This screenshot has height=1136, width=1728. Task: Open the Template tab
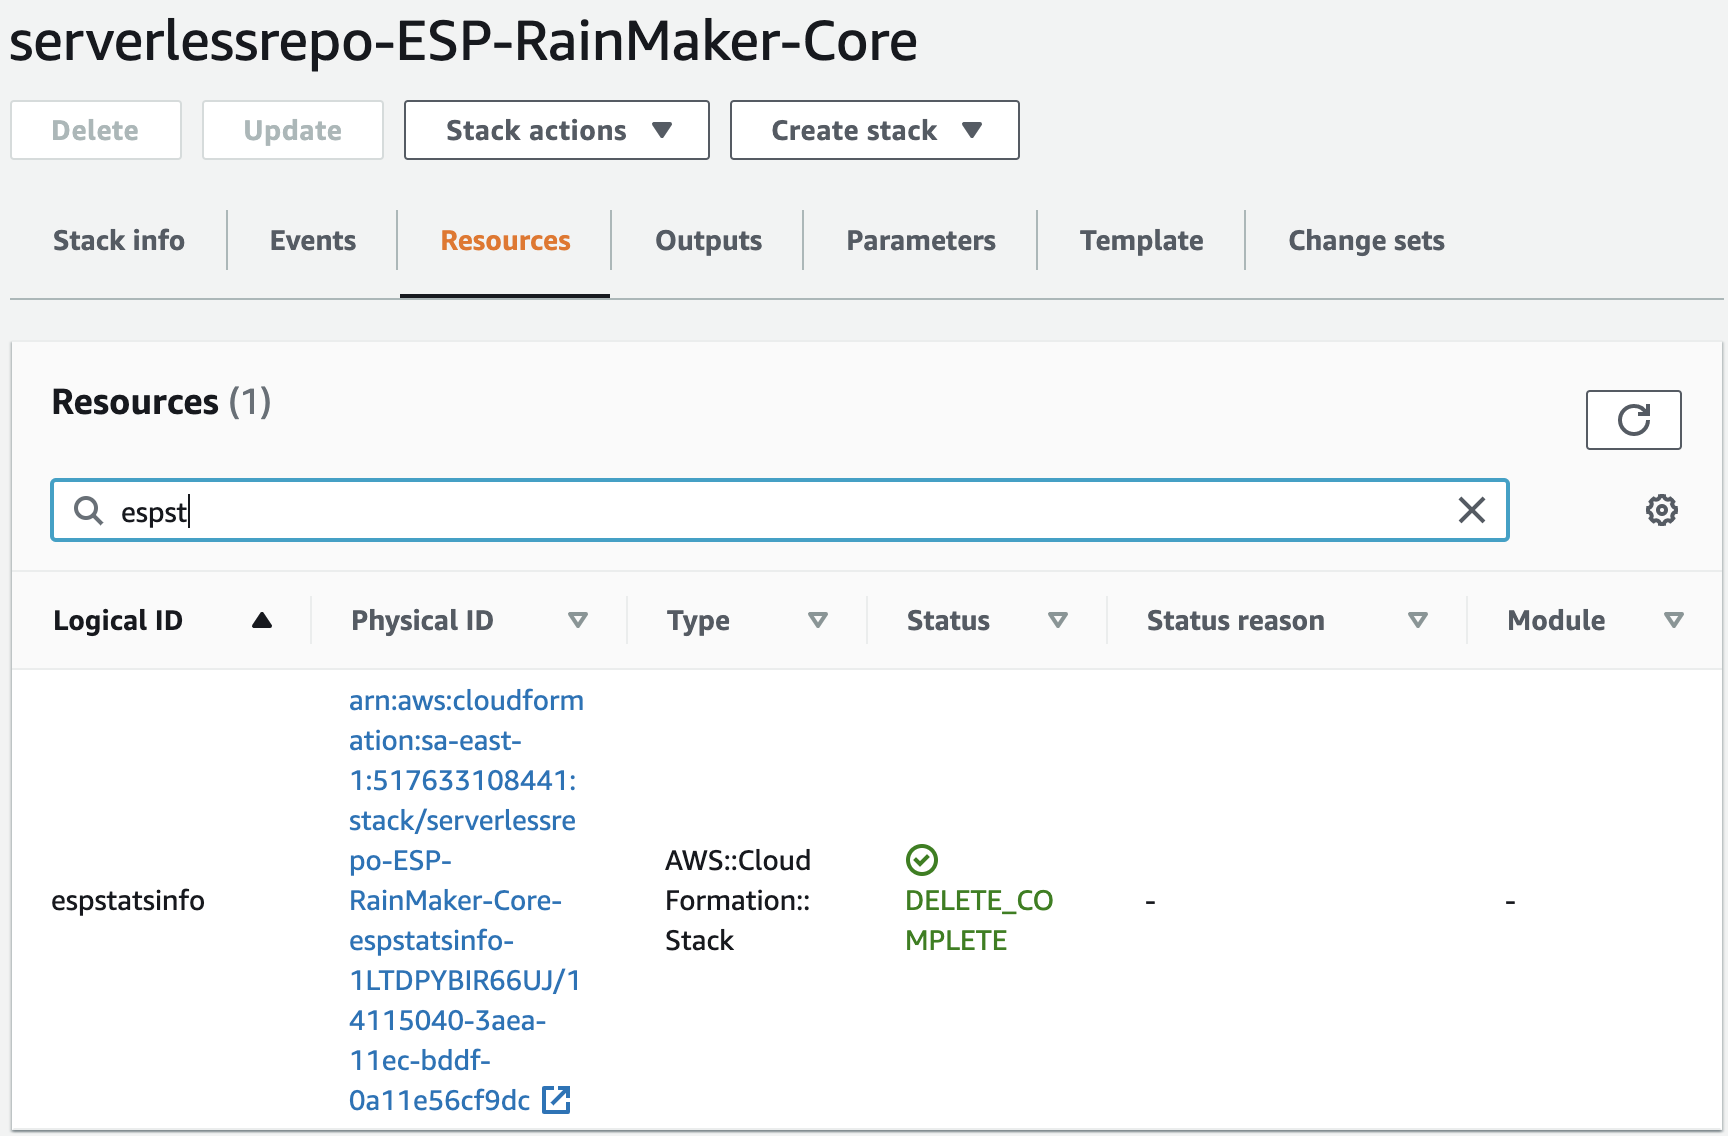[x=1141, y=240]
